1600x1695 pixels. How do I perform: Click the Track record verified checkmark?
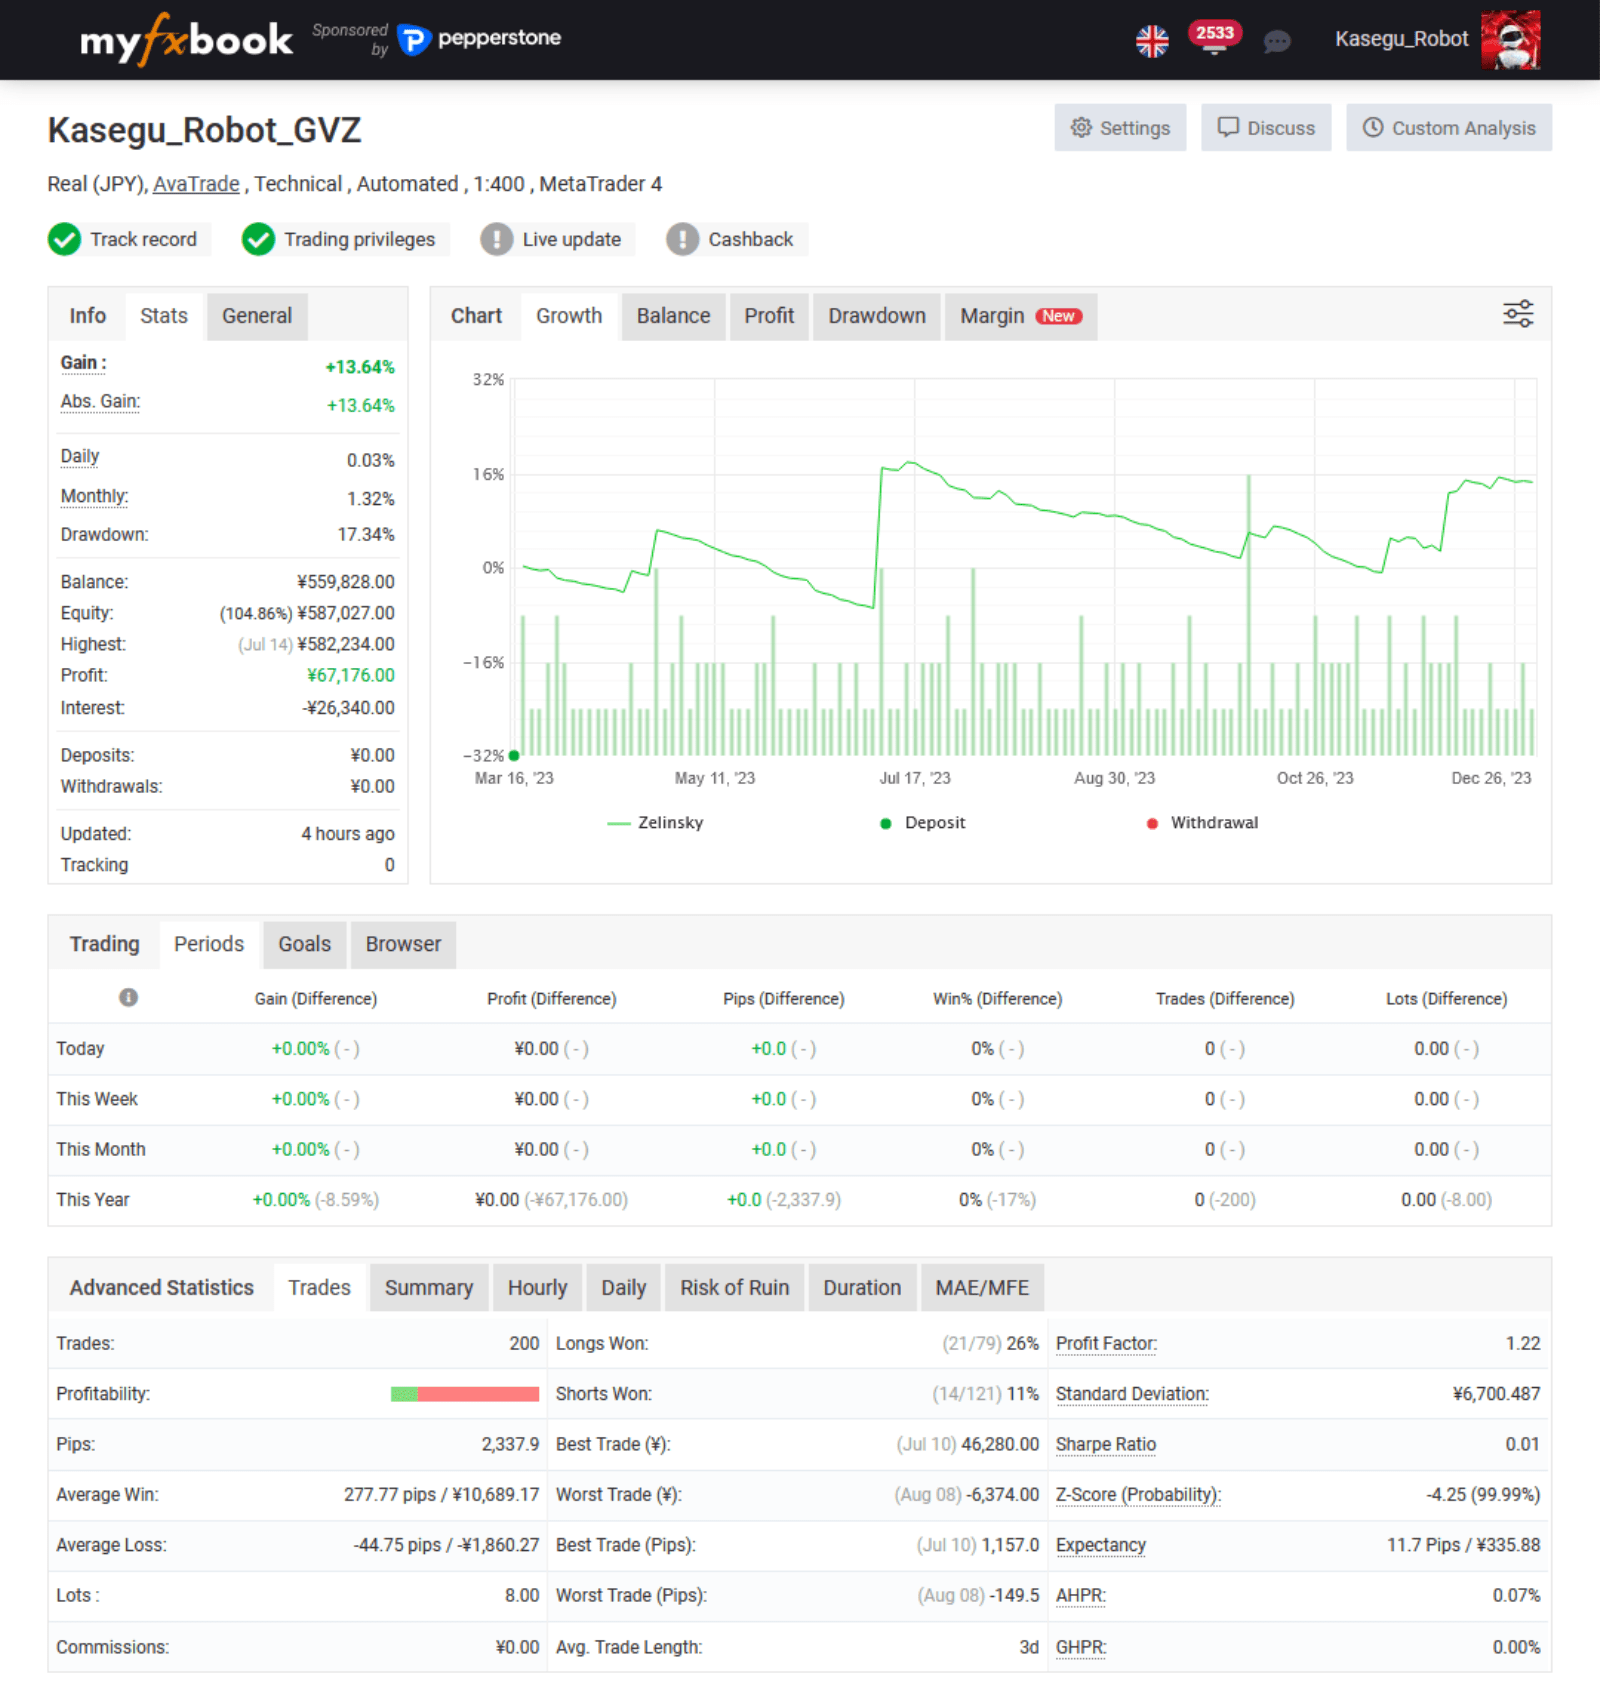click(x=65, y=240)
